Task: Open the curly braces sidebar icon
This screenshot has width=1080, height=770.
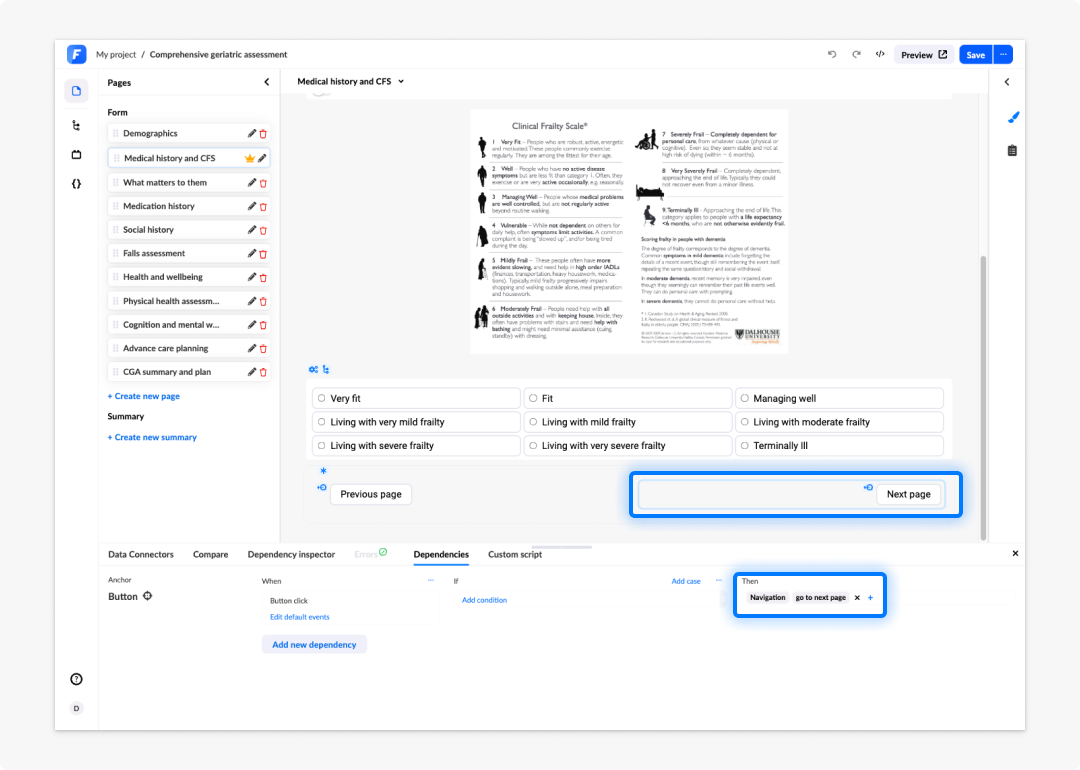Action: pyautogui.click(x=76, y=184)
